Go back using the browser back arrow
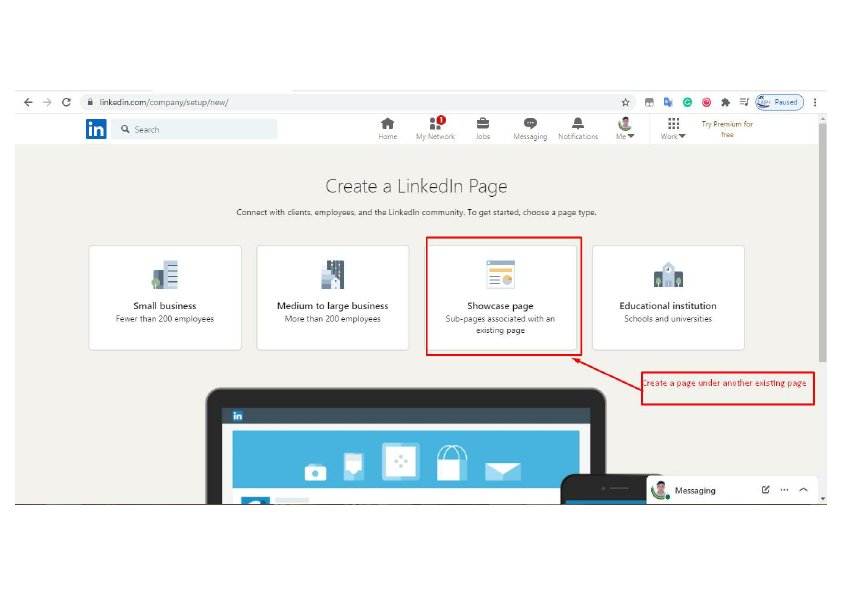The width and height of the screenshot is (842, 595). [28, 102]
